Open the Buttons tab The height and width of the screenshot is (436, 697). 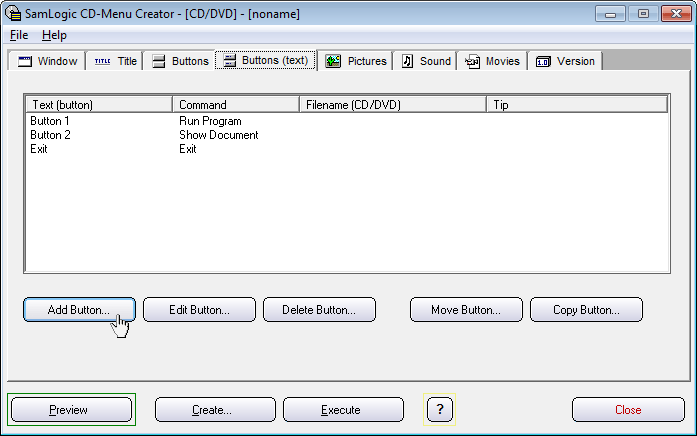pyautogui.click(x=180, y=61)
